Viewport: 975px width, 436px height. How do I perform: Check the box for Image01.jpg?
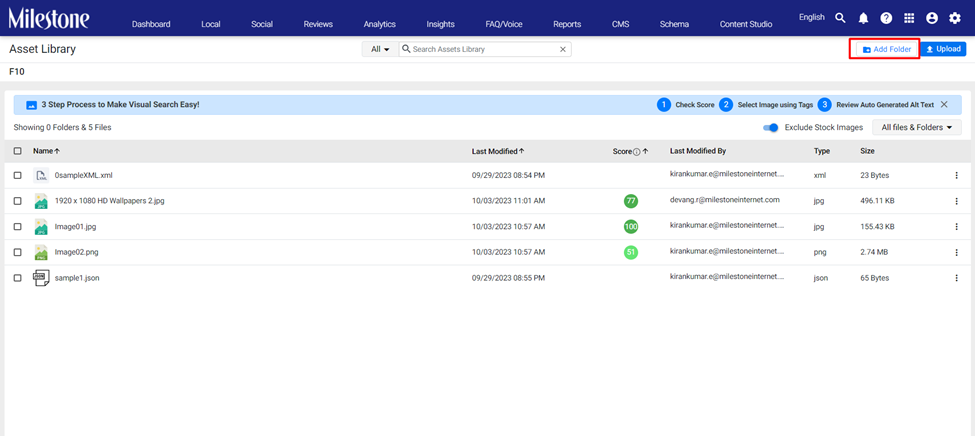point(17,227)
